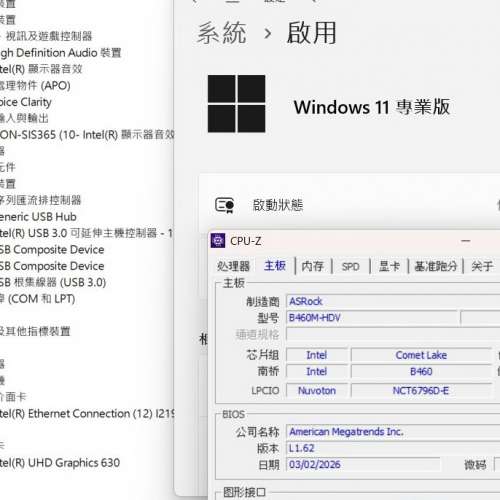
Task: Select the ON-SIS365 Intel display audio entry
Action: tap(87, 135)
